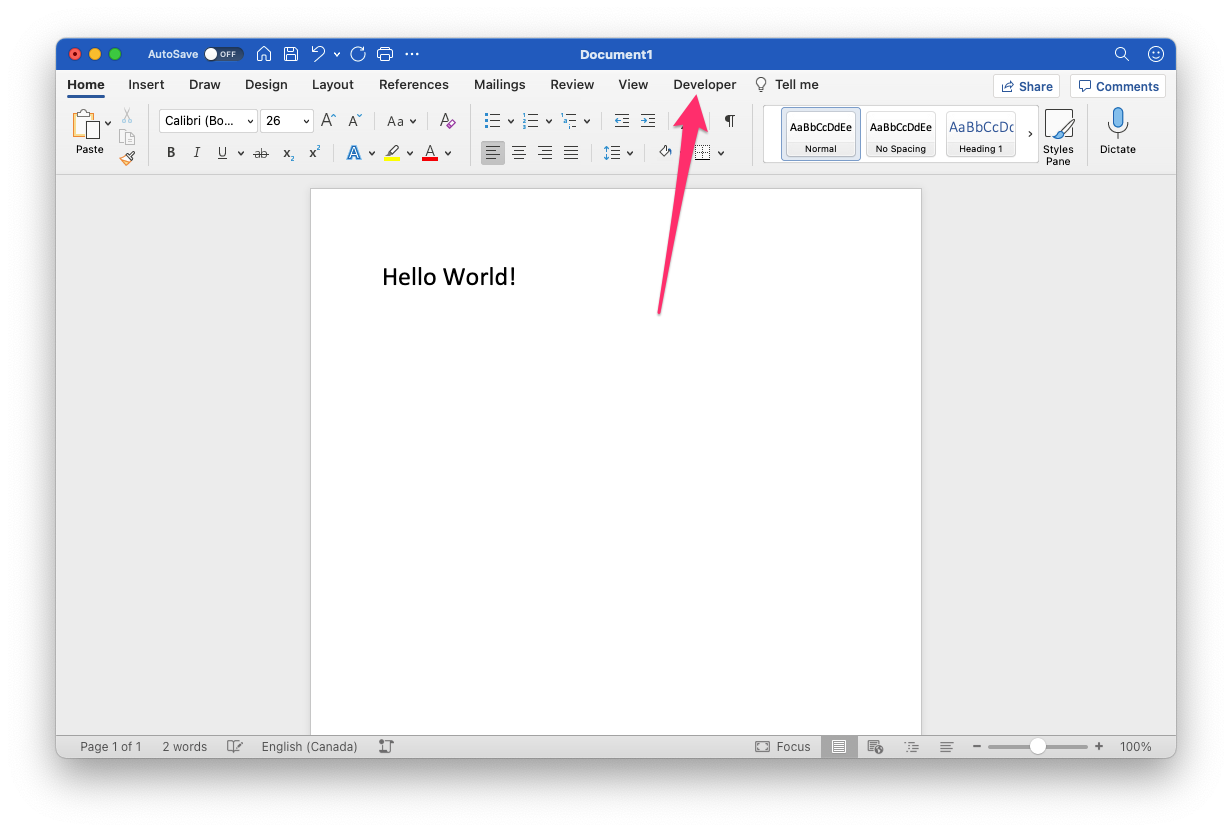The width and height of the screenshot is (1232, 832).
Task: Click the Format Painter brush icon
Action: click(x=127, y=158)
